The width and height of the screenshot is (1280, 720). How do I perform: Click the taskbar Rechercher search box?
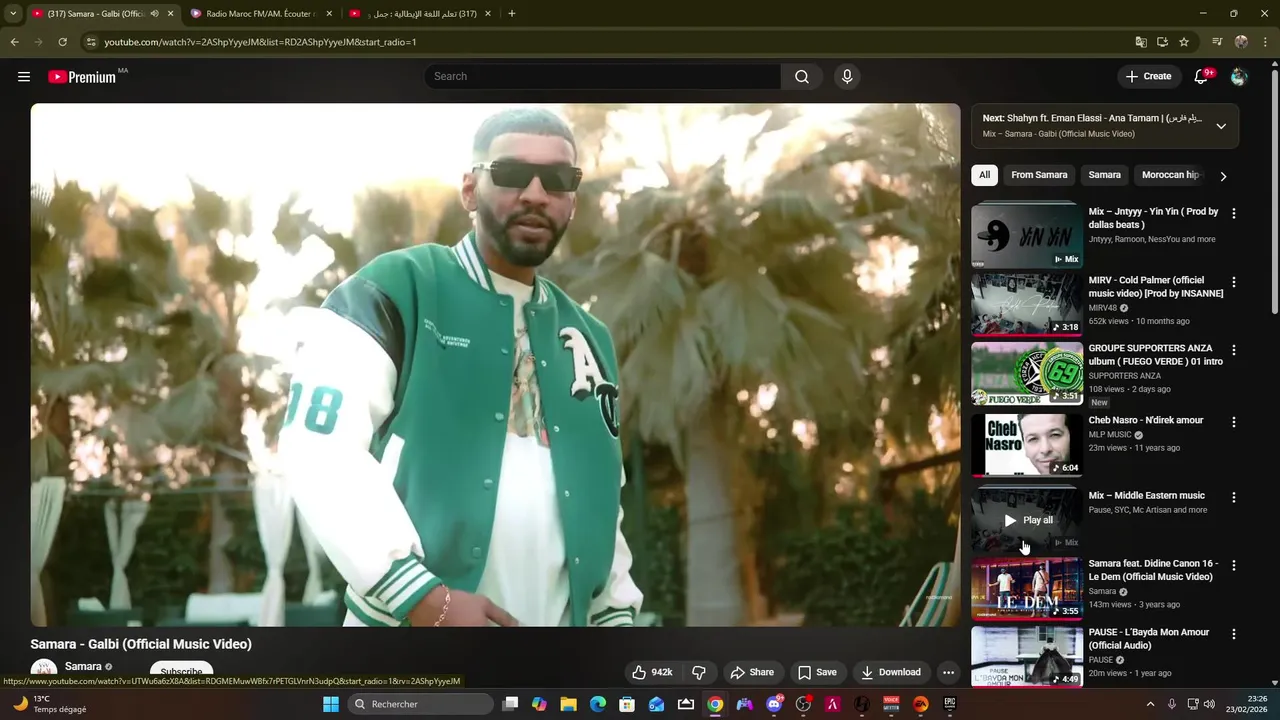pyautogui.click(x=420, y=704)
